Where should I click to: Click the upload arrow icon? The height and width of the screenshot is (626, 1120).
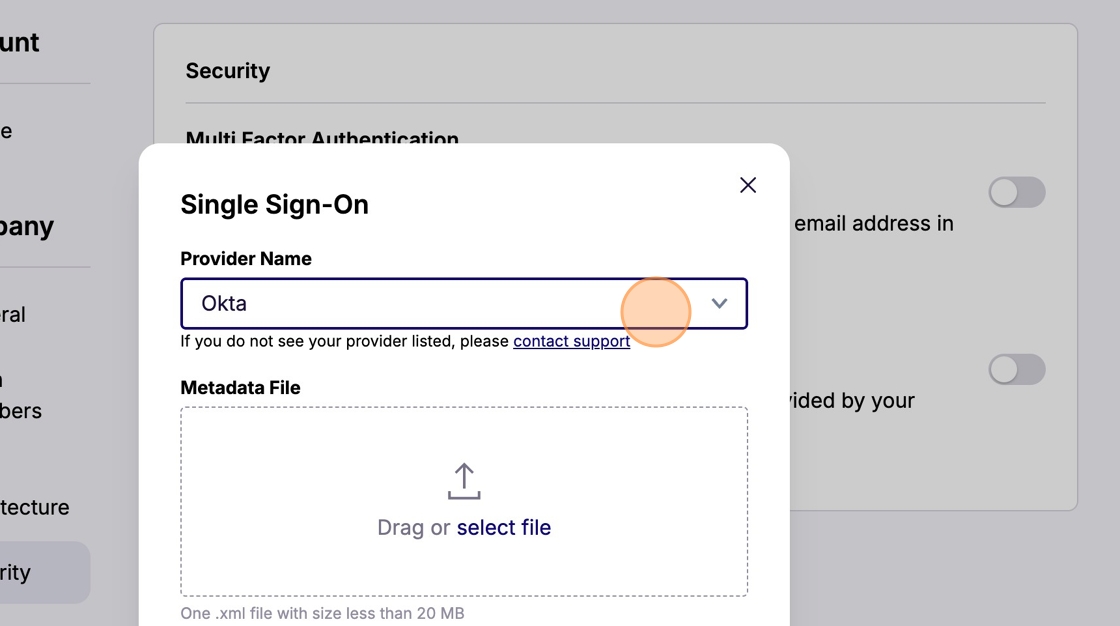(464, 481)
